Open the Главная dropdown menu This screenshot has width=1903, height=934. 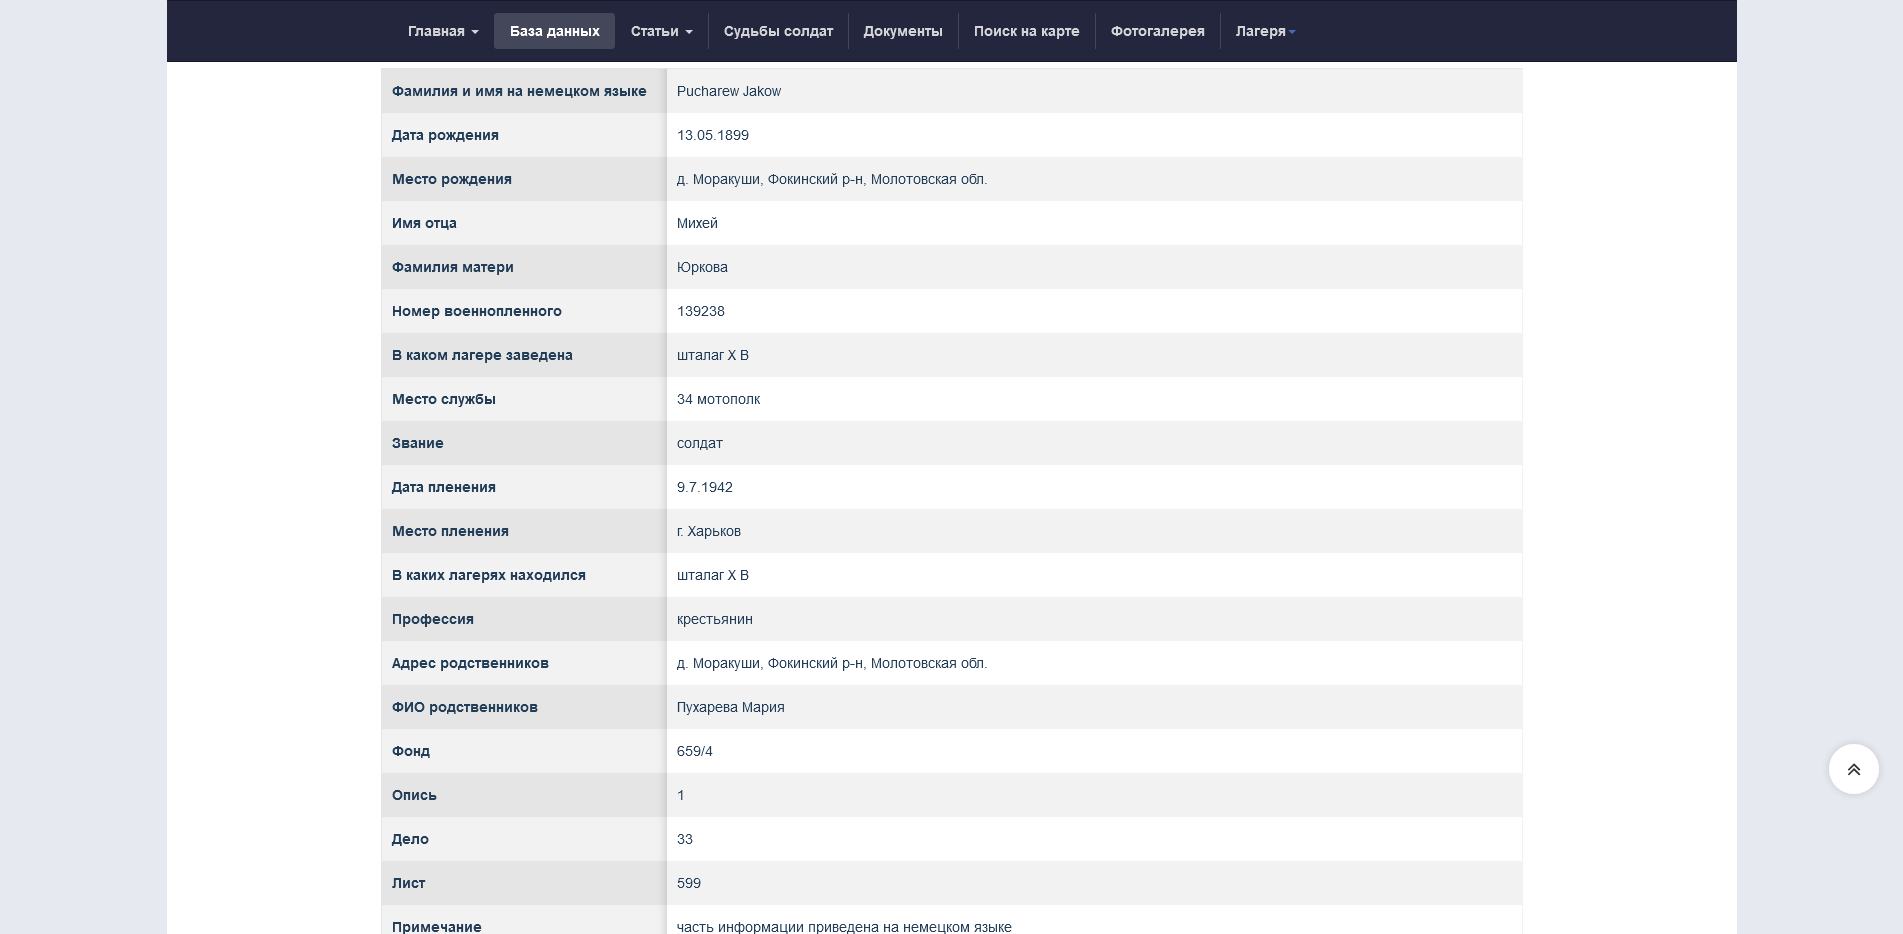pyautogui.click(x=442, y=31)
